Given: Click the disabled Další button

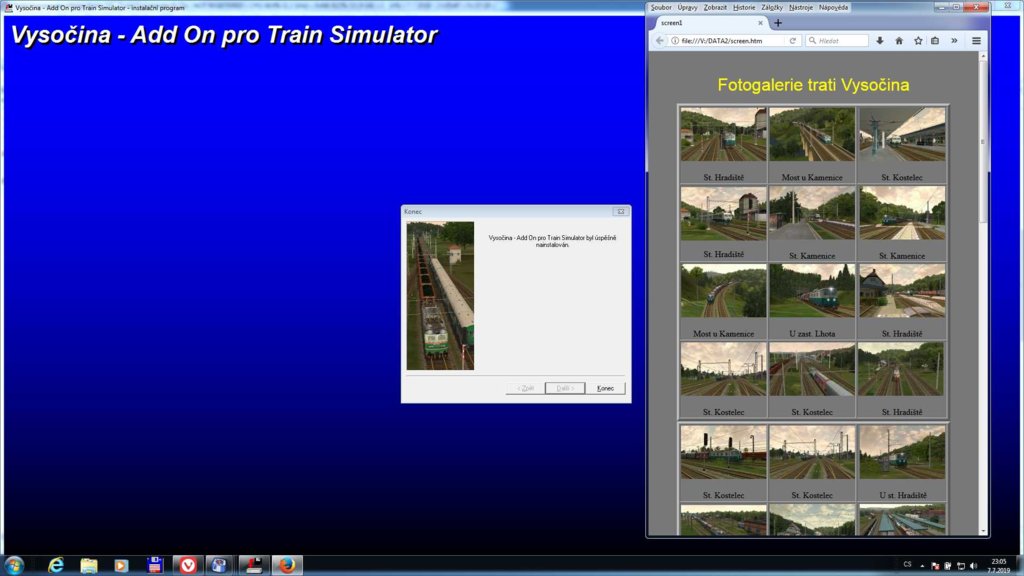Looking at the screenshot, I should [565, 388].
